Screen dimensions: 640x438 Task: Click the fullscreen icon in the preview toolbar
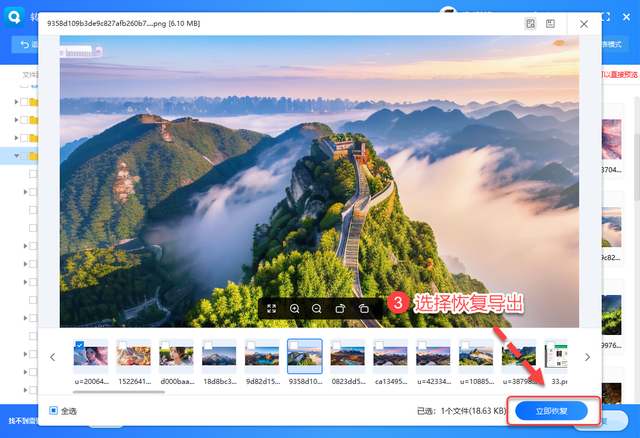tap(271, 309)
